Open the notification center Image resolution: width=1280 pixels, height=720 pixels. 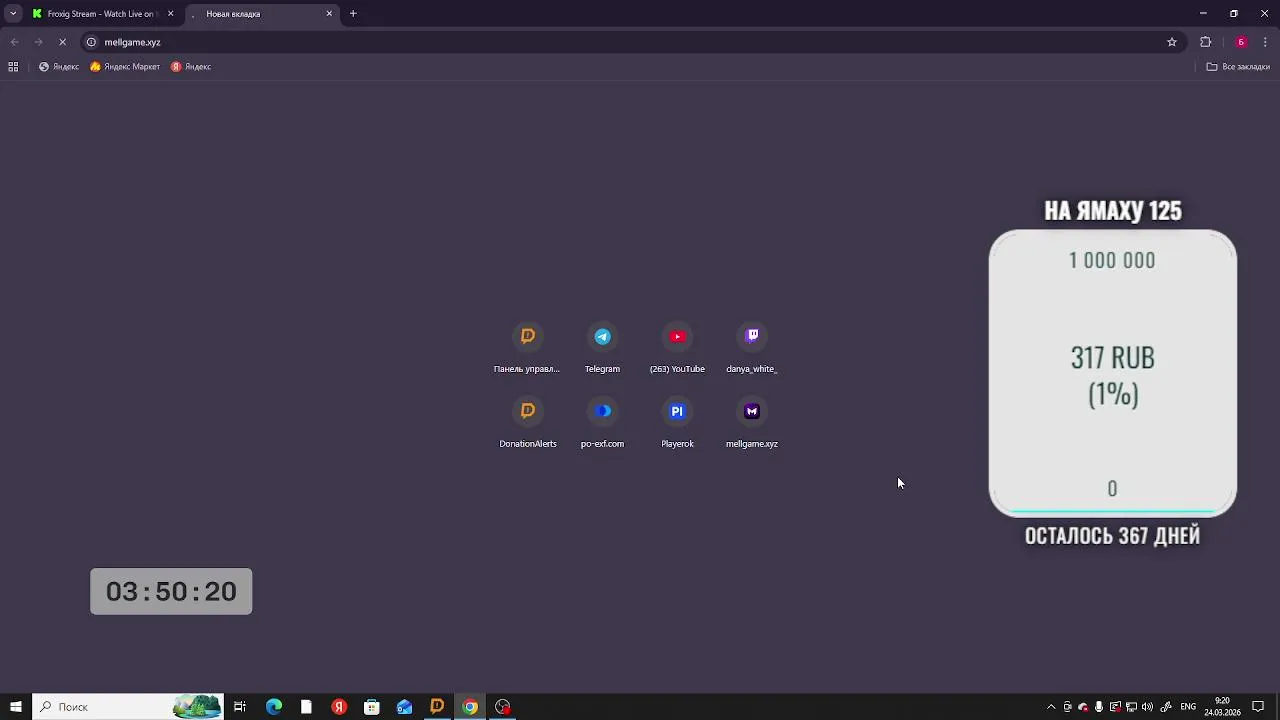(1258, 707)
